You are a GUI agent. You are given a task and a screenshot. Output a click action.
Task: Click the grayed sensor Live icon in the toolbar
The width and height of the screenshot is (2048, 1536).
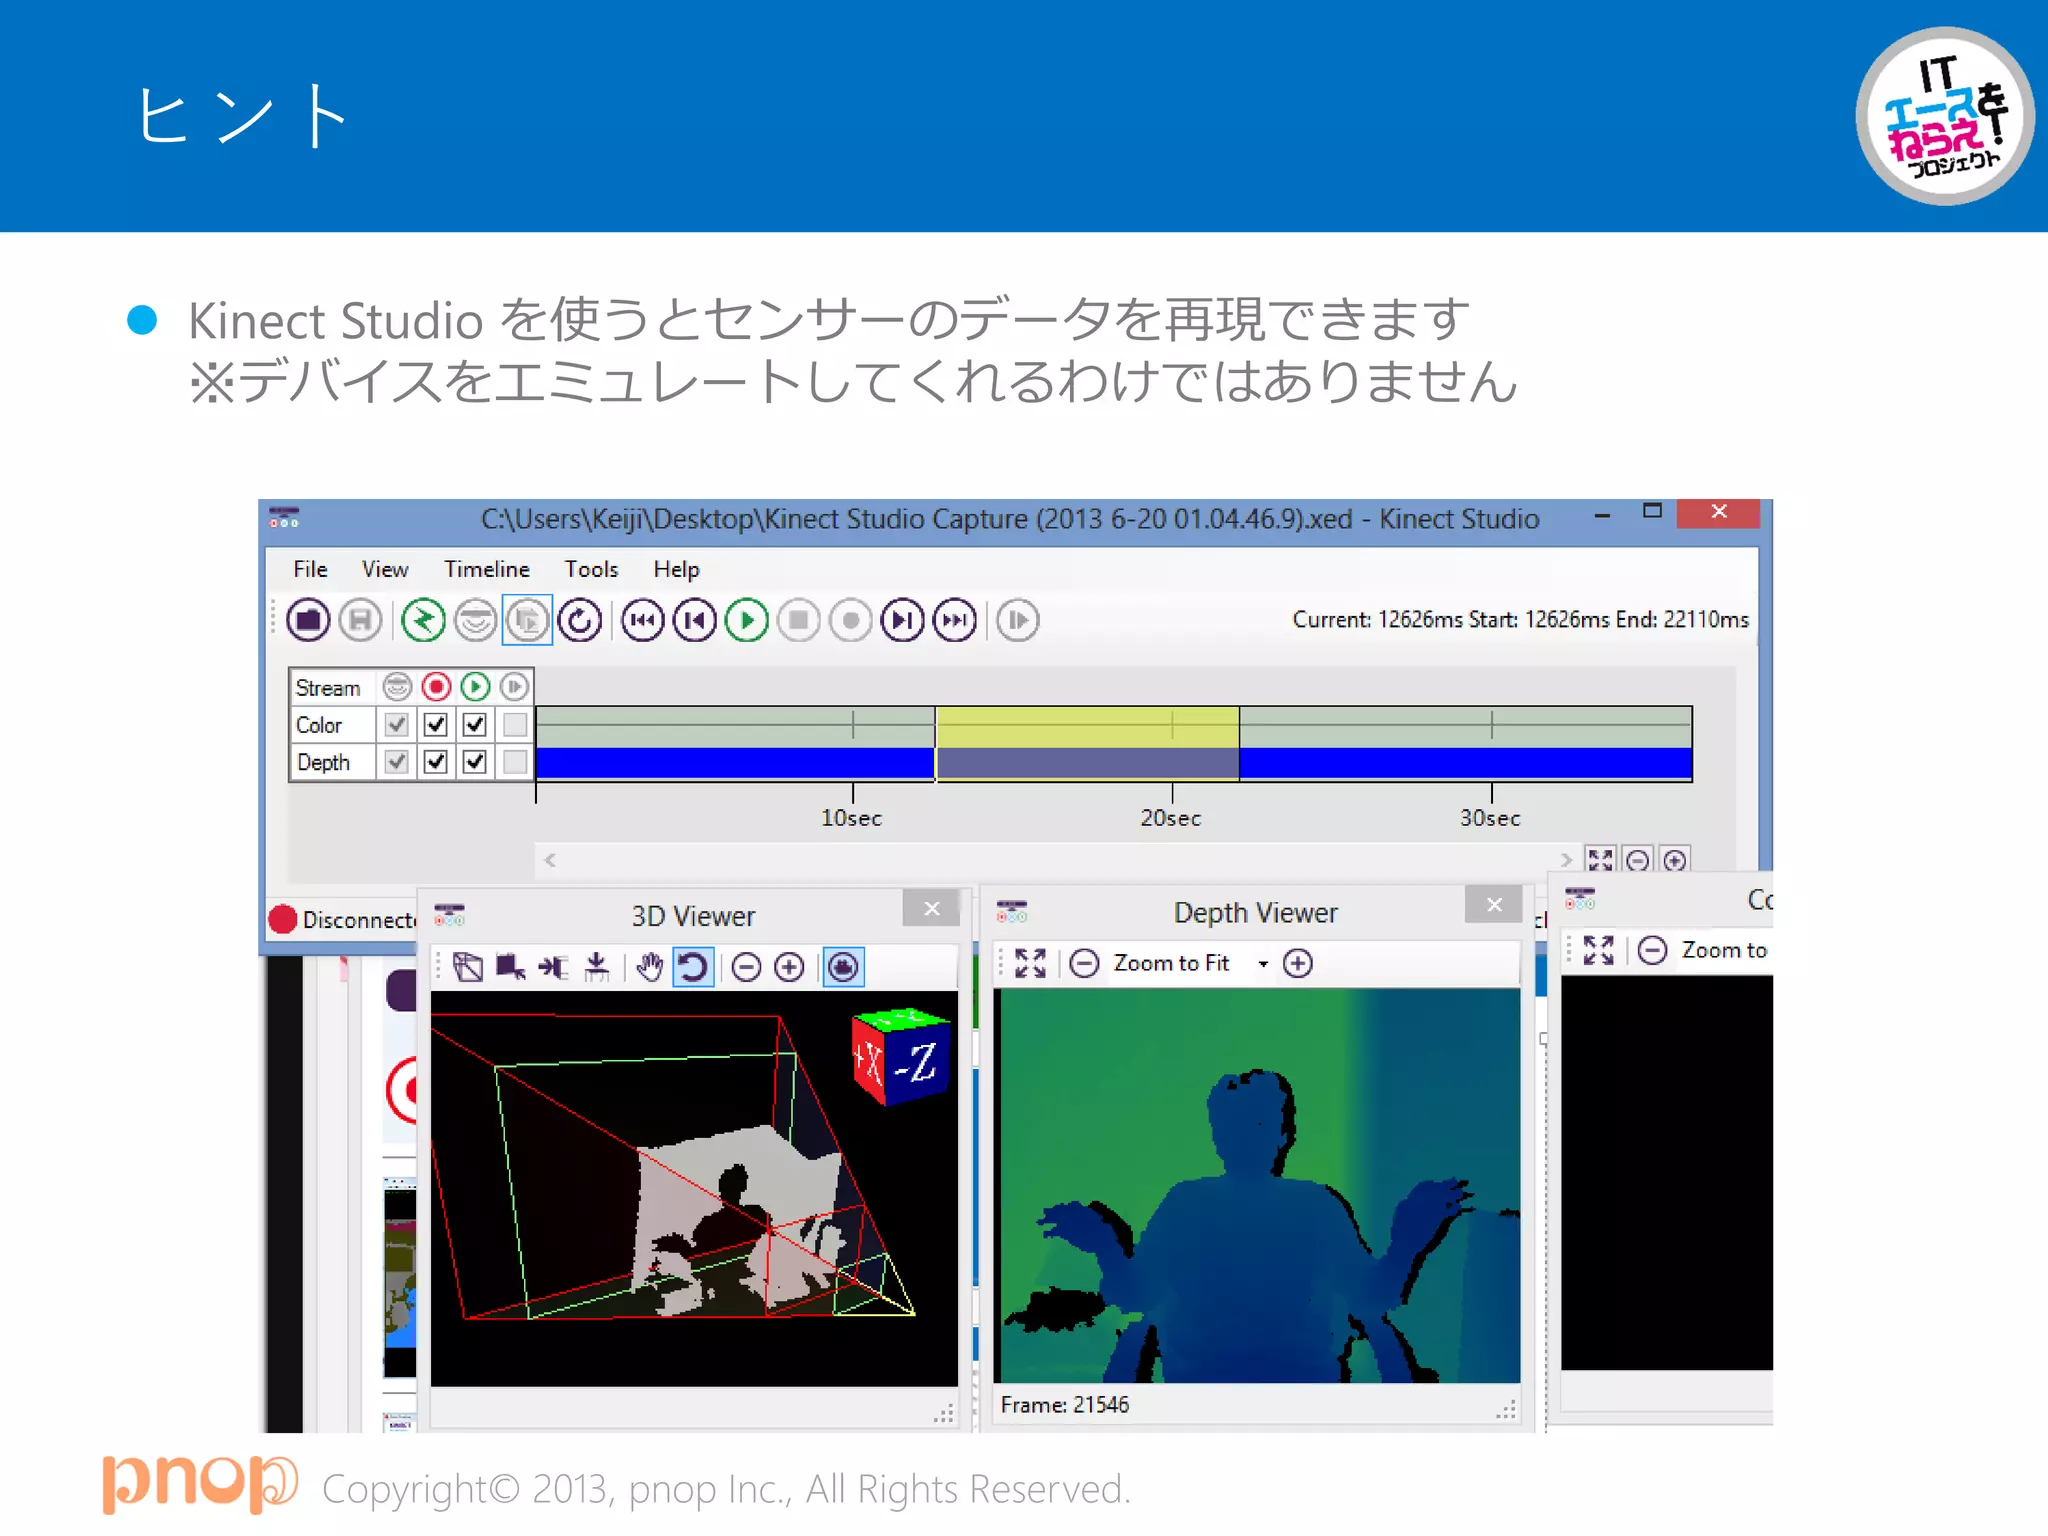(475, 620)
